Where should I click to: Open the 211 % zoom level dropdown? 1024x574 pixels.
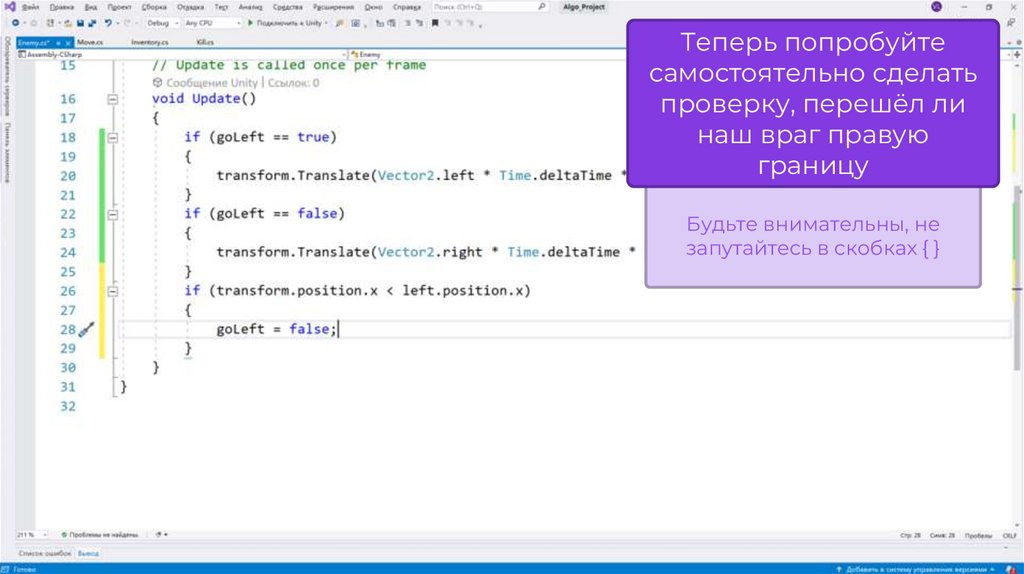(x=31, y=535)
